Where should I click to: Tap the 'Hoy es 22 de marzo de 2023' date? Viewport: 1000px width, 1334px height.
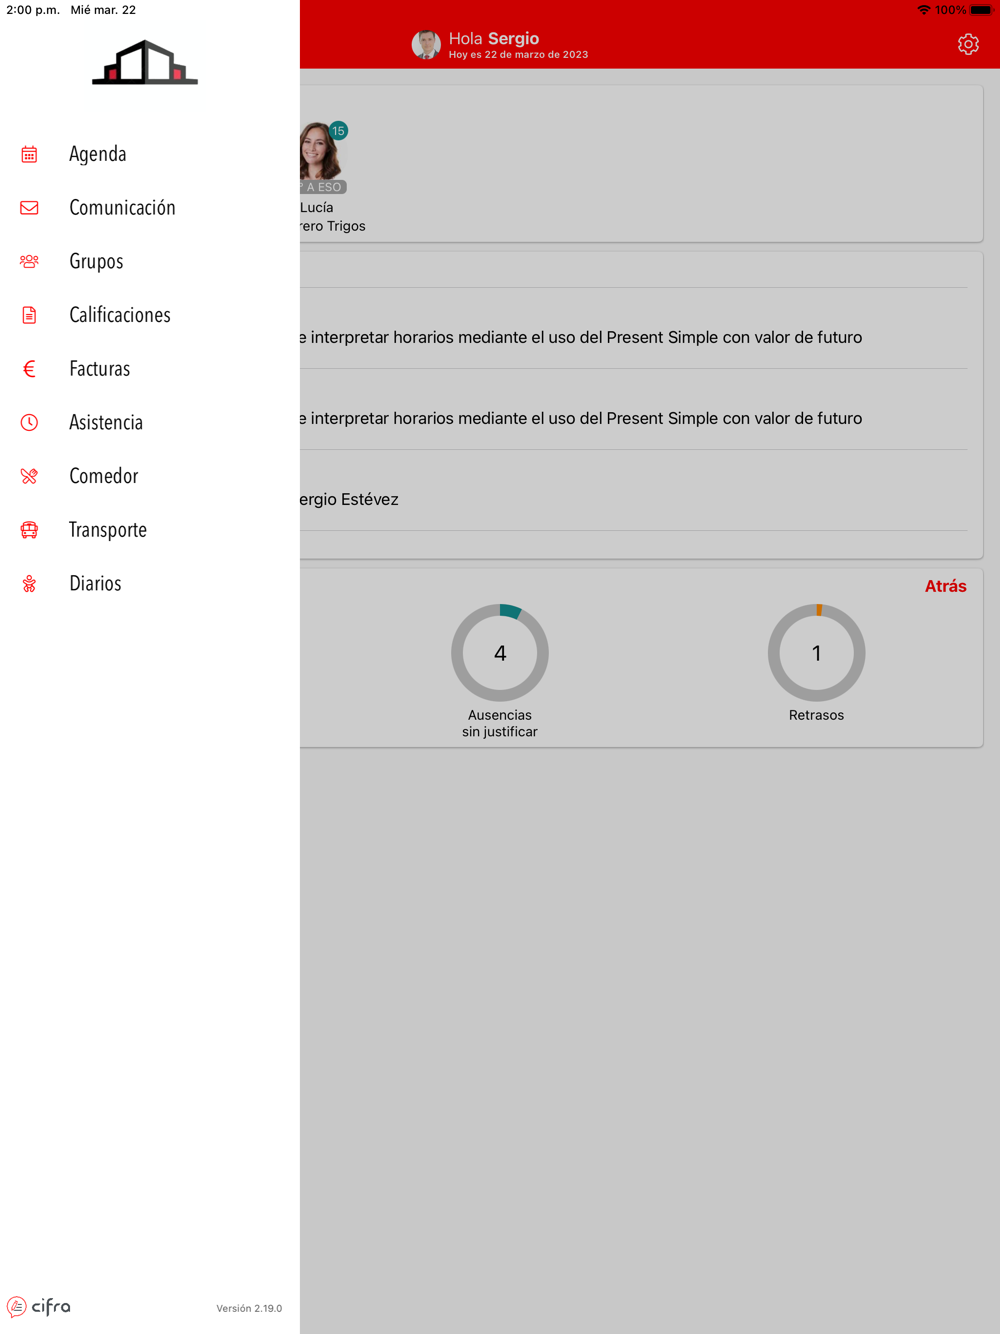[518, 55]
